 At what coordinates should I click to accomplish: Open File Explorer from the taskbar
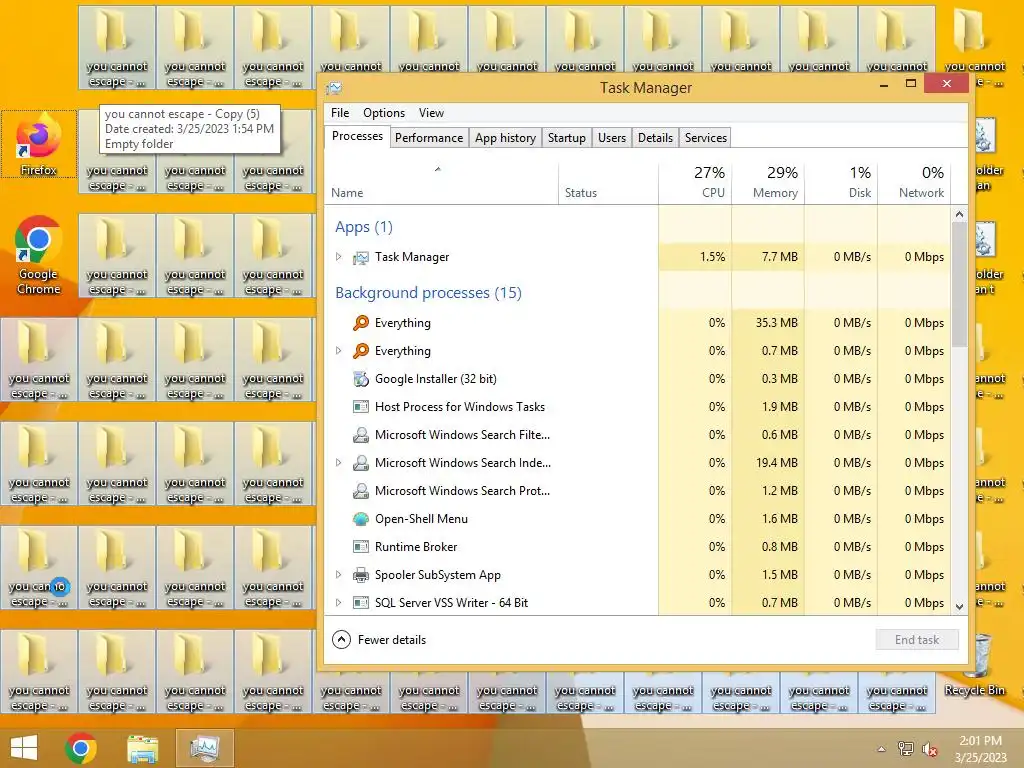point(142,748)
